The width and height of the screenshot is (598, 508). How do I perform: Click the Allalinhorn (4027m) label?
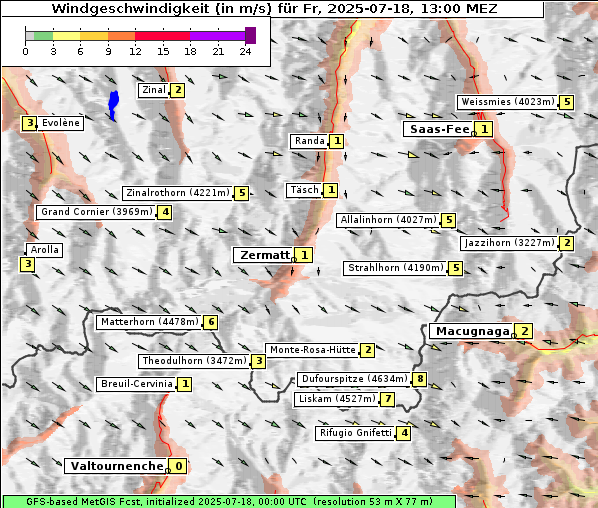[388, 220]
